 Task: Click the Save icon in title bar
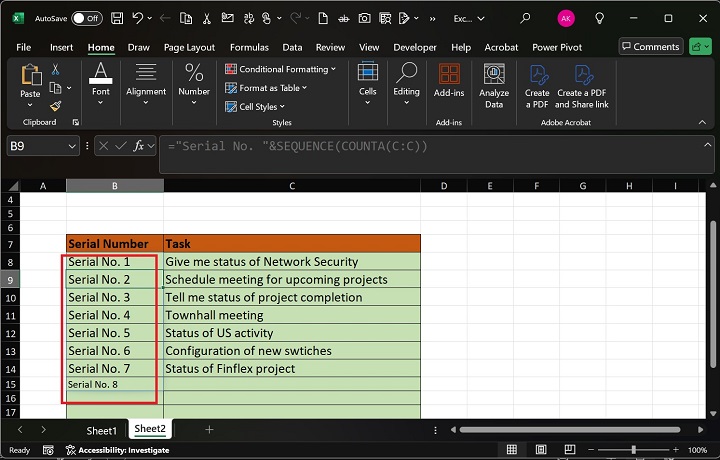[x=118, y=18]
